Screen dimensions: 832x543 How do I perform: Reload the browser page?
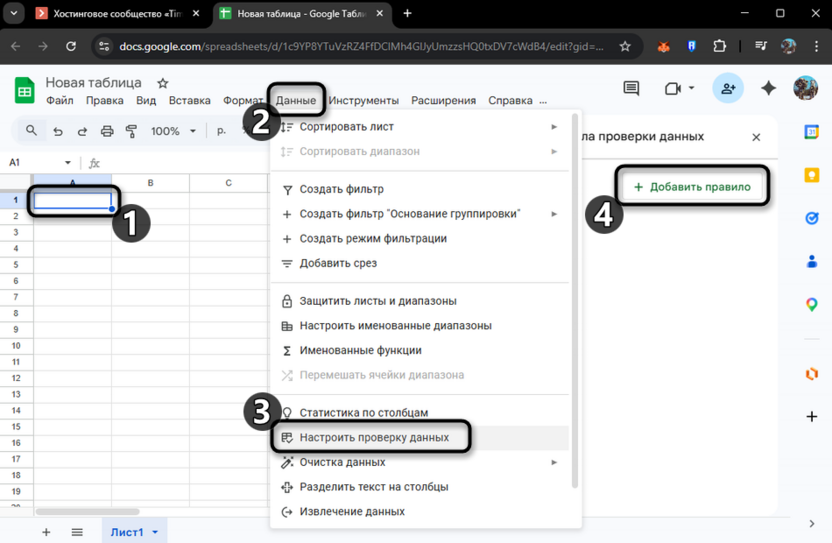click(x=71, y=47)
